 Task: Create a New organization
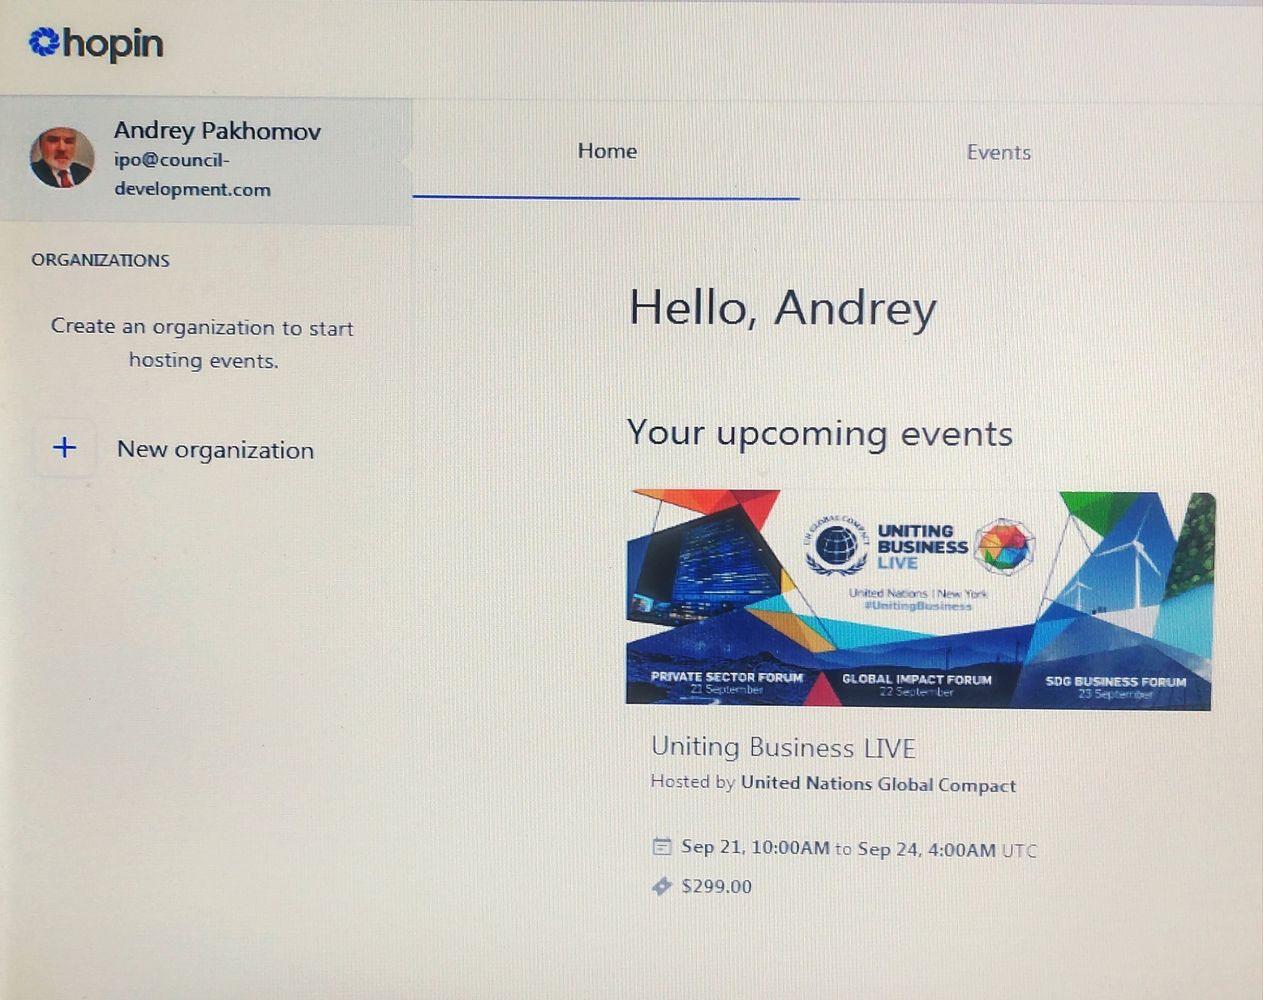[x=215, y=450]
